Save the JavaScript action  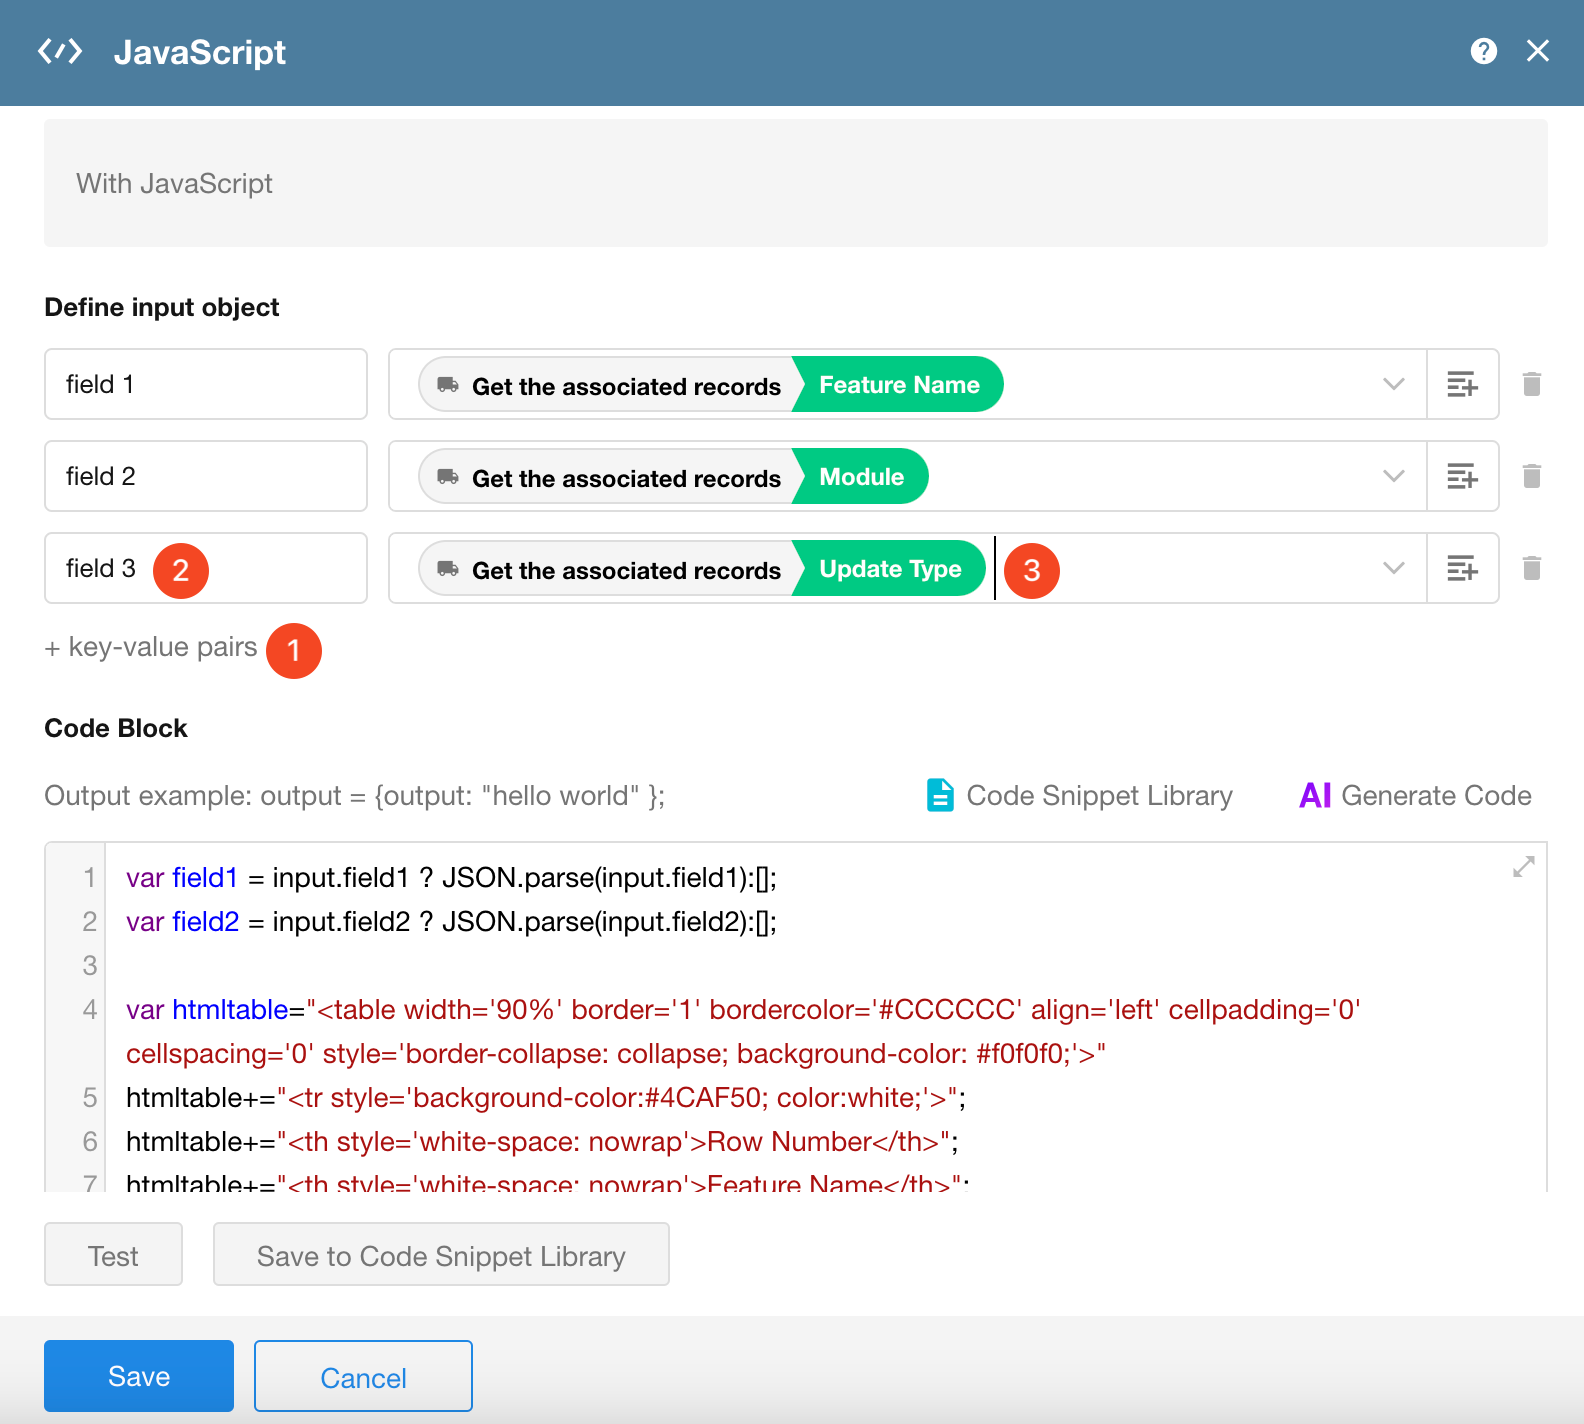(x=139, y=1376)
